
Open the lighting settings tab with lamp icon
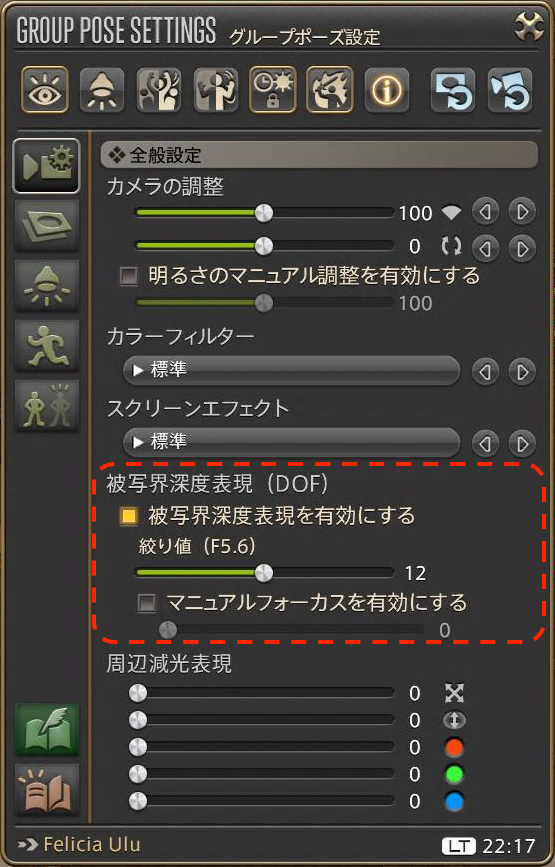[x=47, y=285]
